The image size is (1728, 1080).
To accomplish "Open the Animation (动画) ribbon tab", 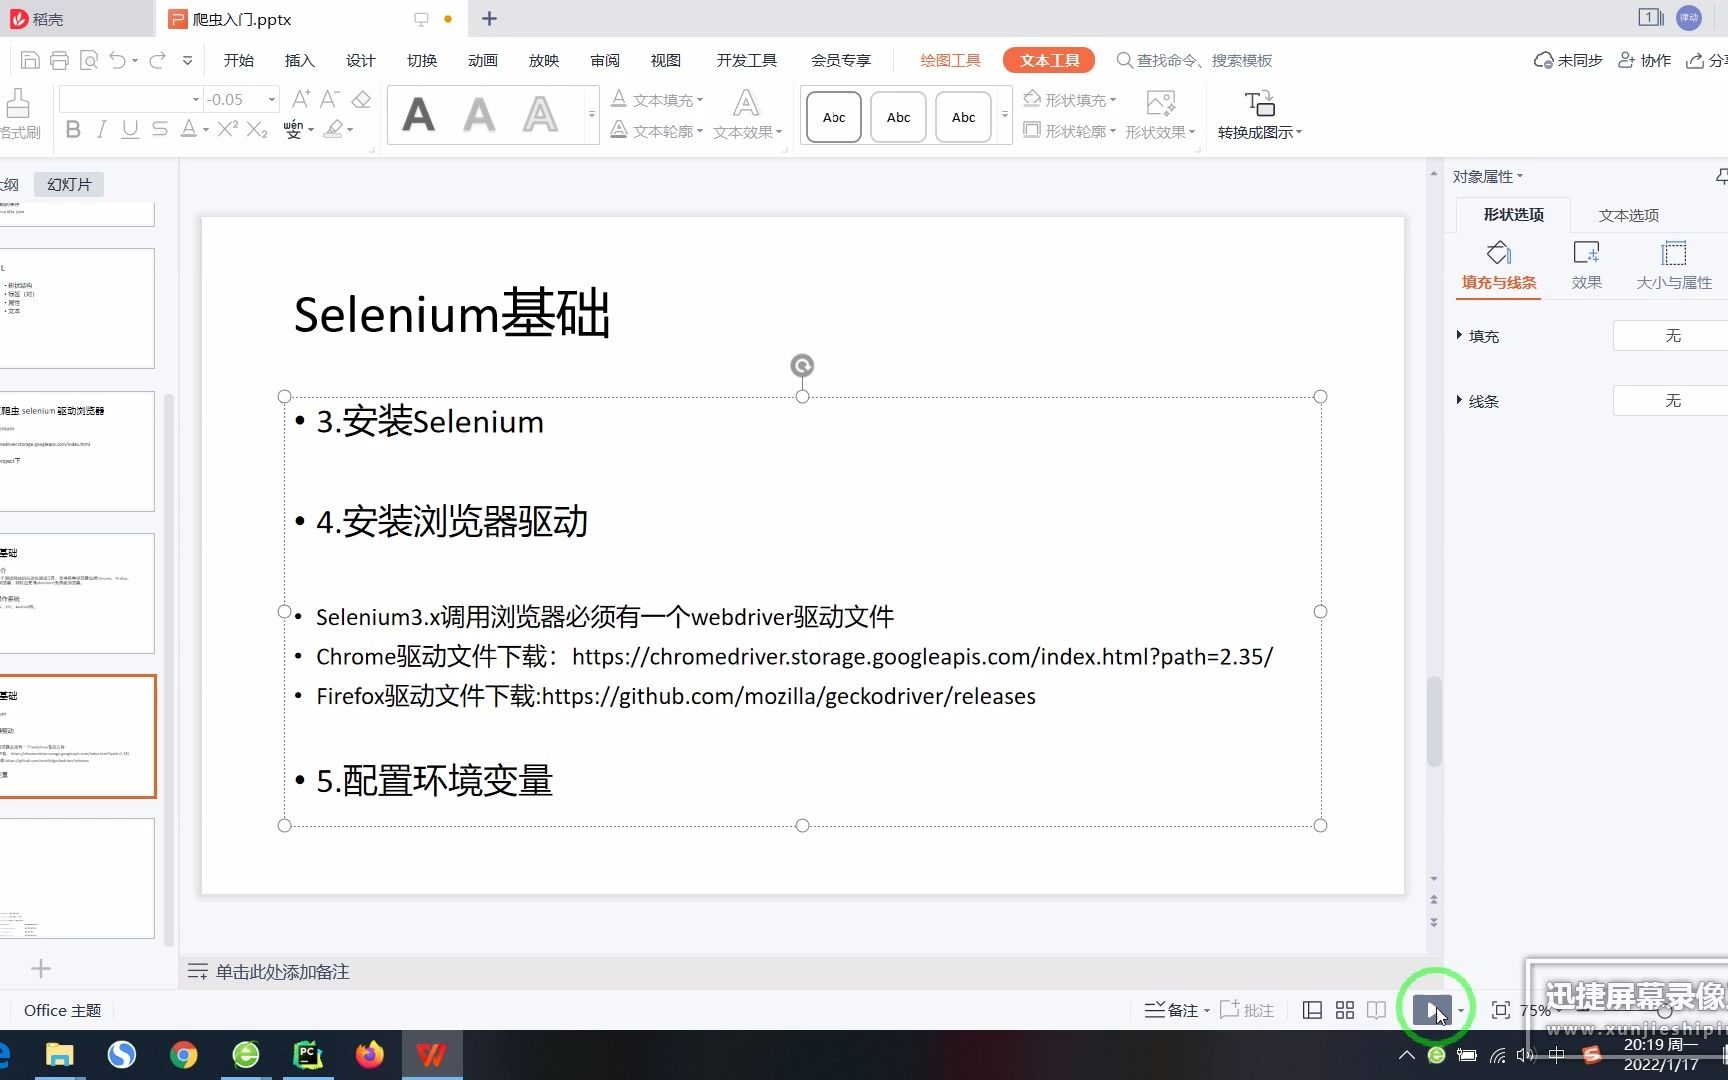I will point(483,60).
